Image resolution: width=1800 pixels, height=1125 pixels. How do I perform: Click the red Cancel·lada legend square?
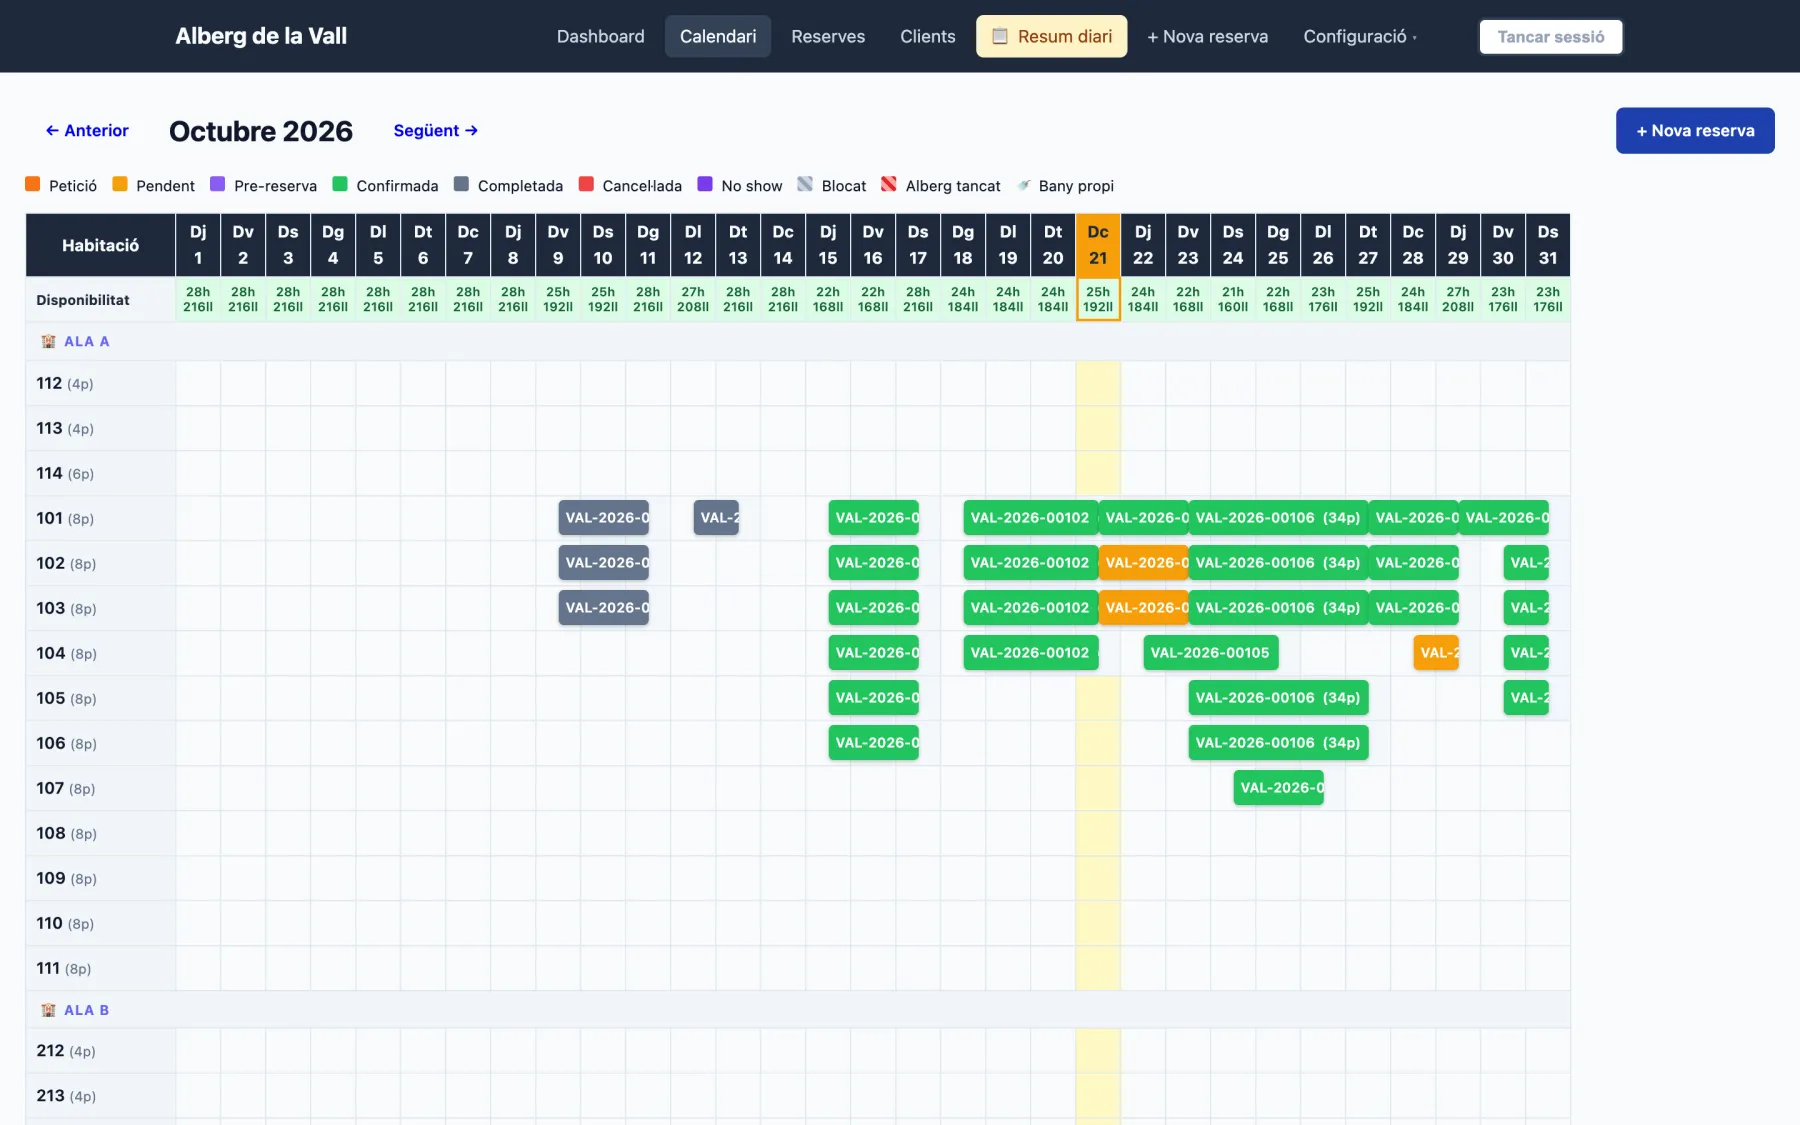(586, 184)
